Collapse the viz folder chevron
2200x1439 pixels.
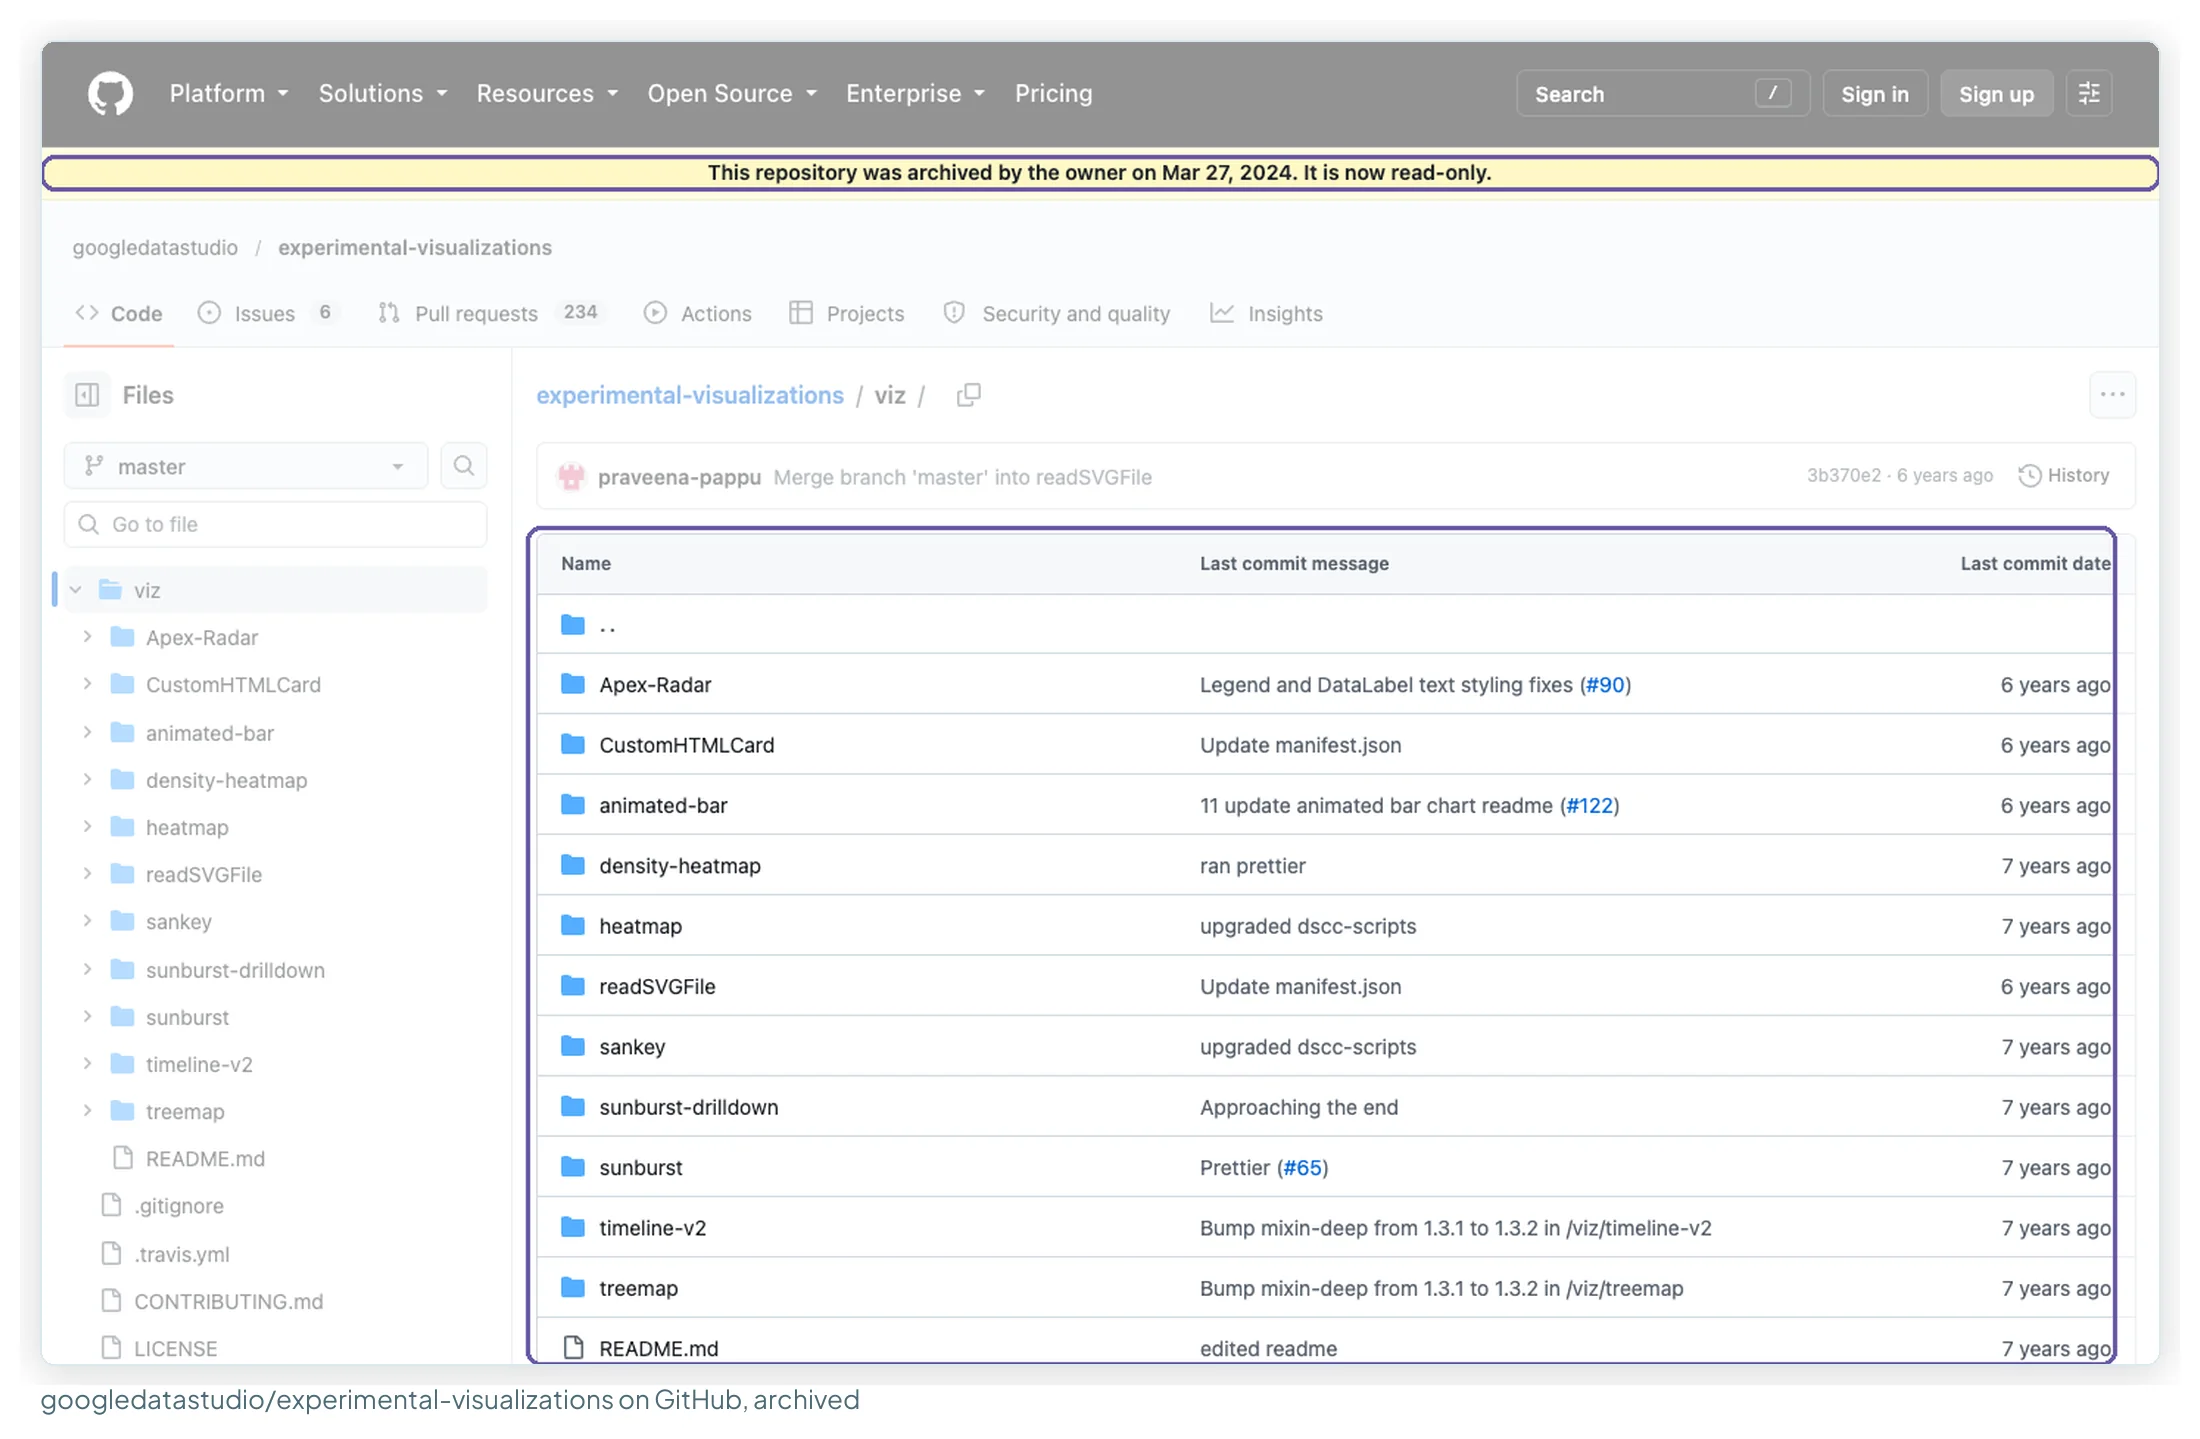(76, 590)
